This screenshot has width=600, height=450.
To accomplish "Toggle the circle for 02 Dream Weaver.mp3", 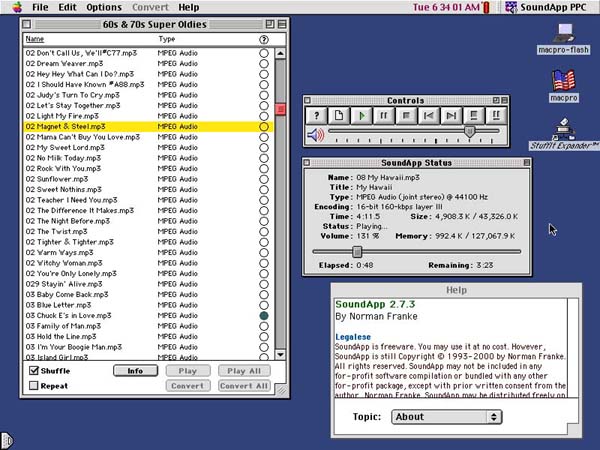I will point(264,64).
